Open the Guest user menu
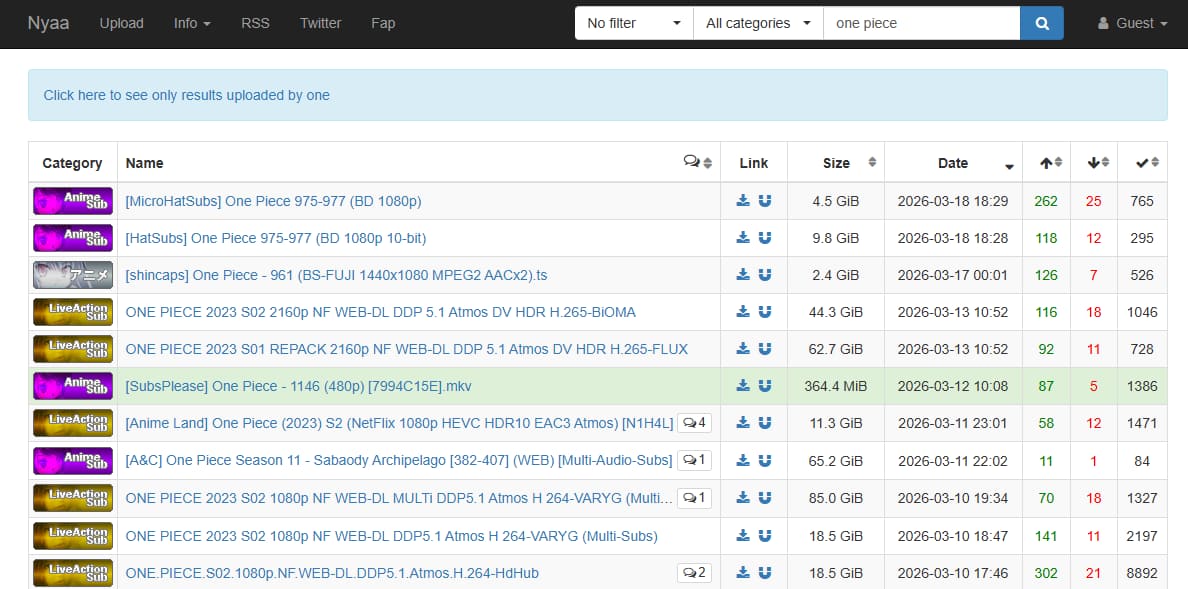Screen dimensions: 1188x589 click(1132, 23)
